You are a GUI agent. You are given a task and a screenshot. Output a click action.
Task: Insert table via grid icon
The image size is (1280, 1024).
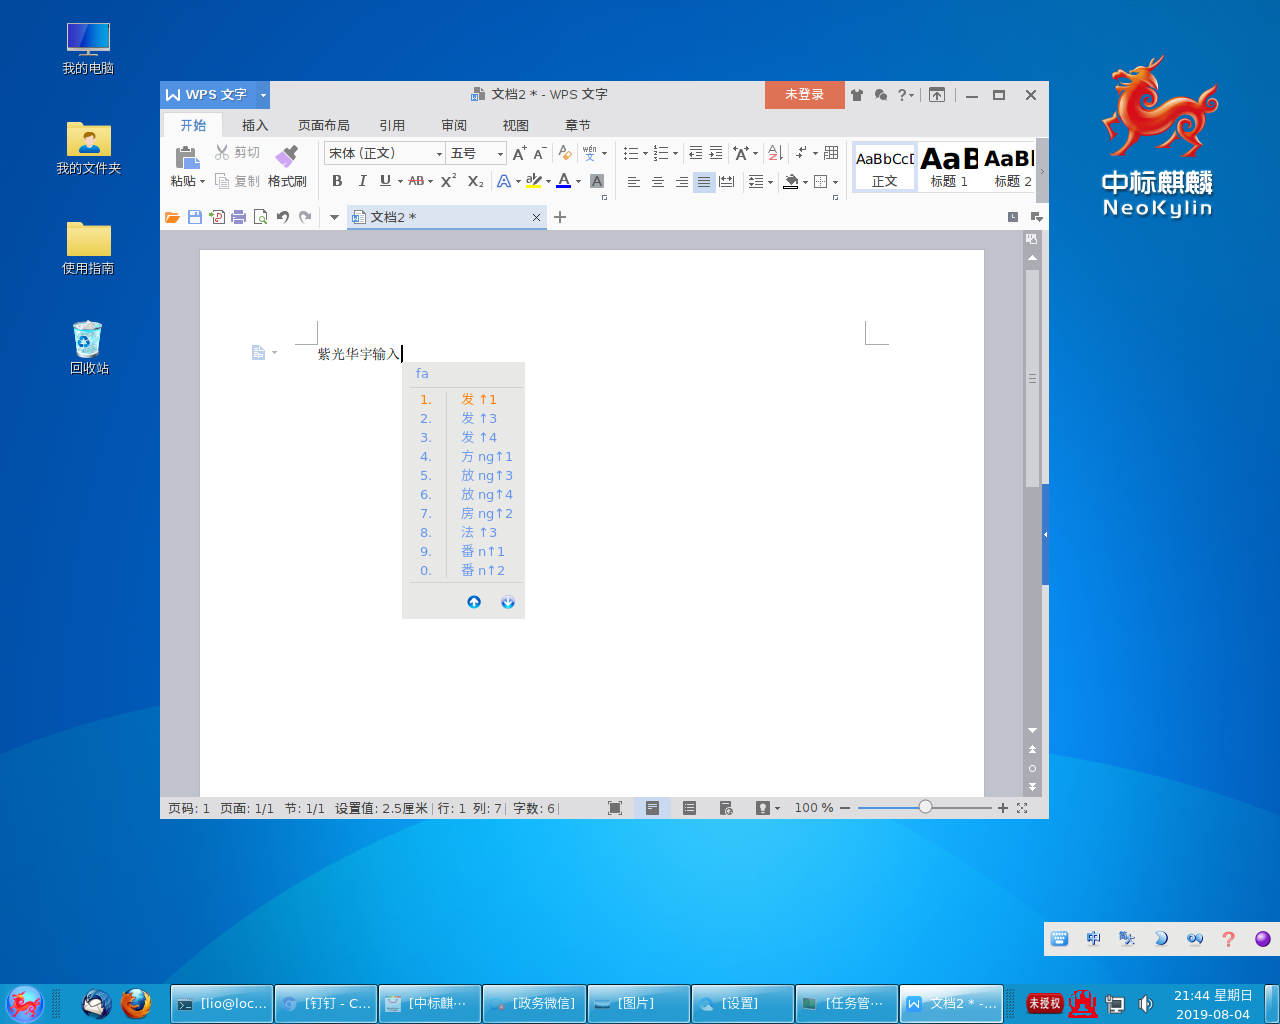click(831, 153)
